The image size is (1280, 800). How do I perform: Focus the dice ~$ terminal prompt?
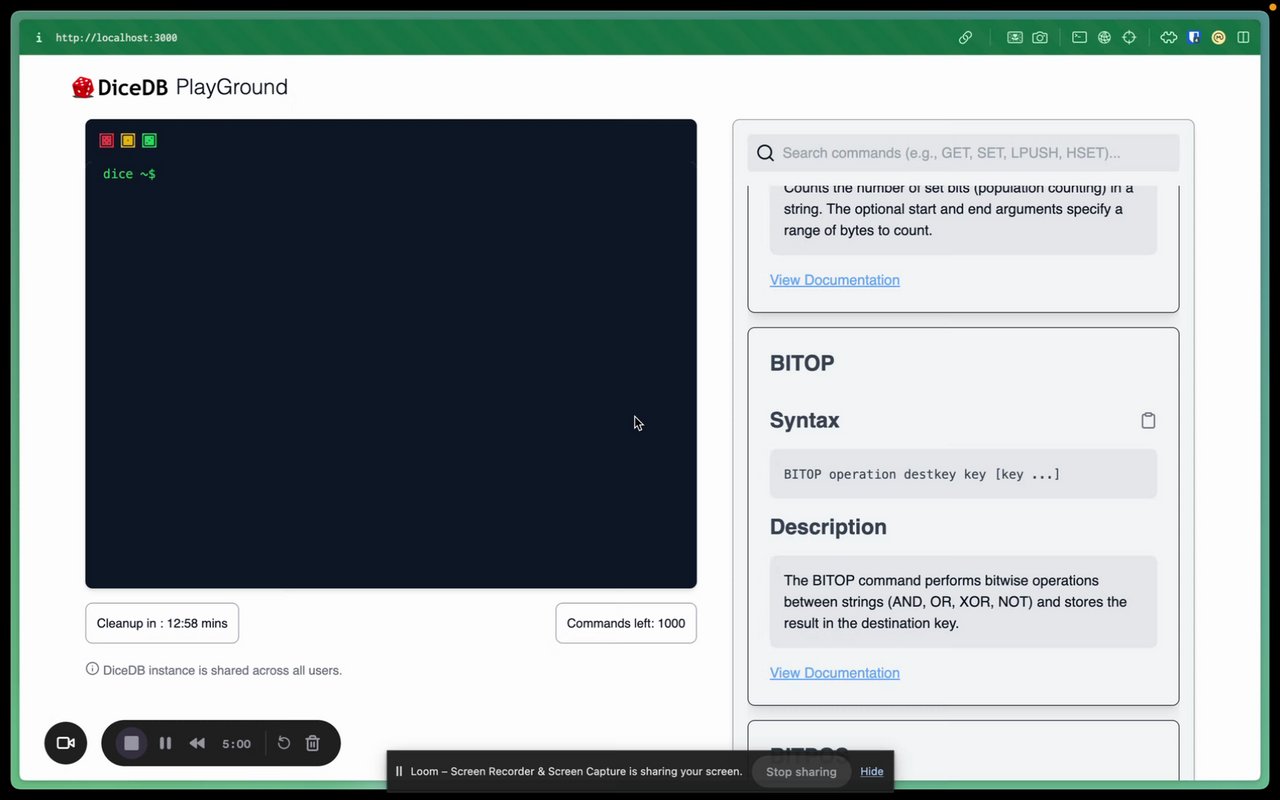(x=129, y=174)
